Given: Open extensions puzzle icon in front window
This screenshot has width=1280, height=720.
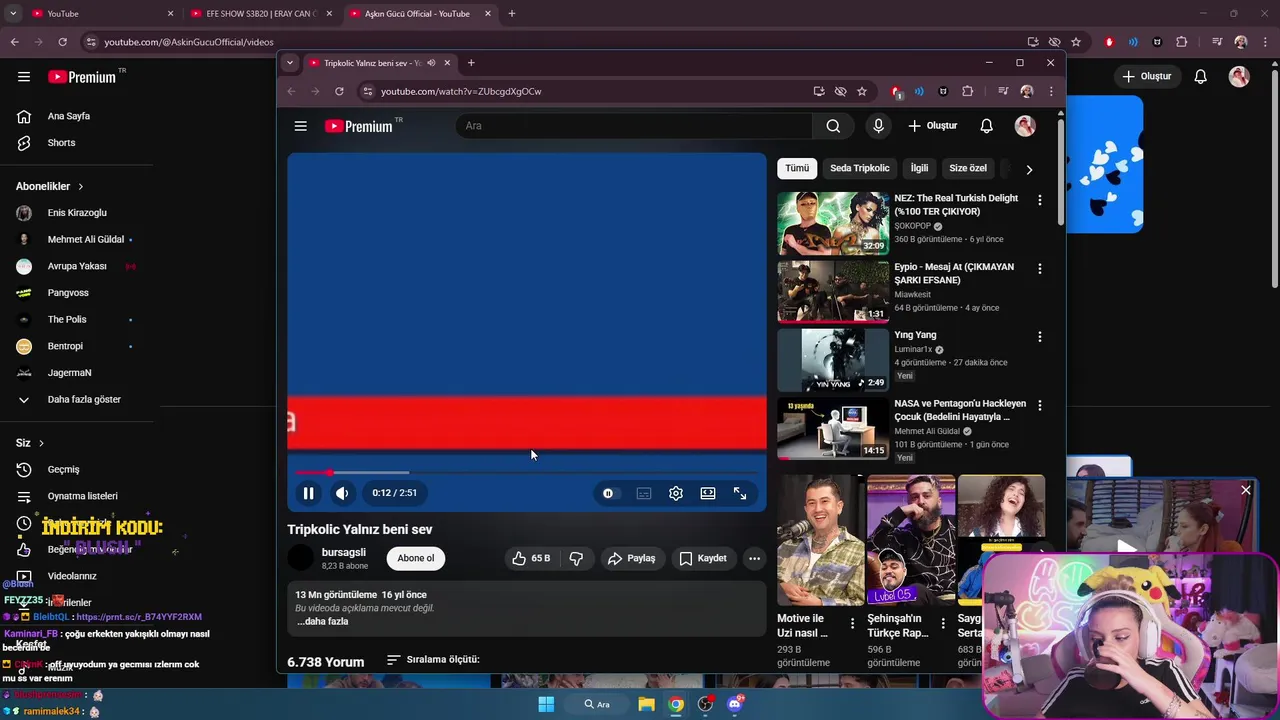Looking at the screenshot, I should coord(967,91).
